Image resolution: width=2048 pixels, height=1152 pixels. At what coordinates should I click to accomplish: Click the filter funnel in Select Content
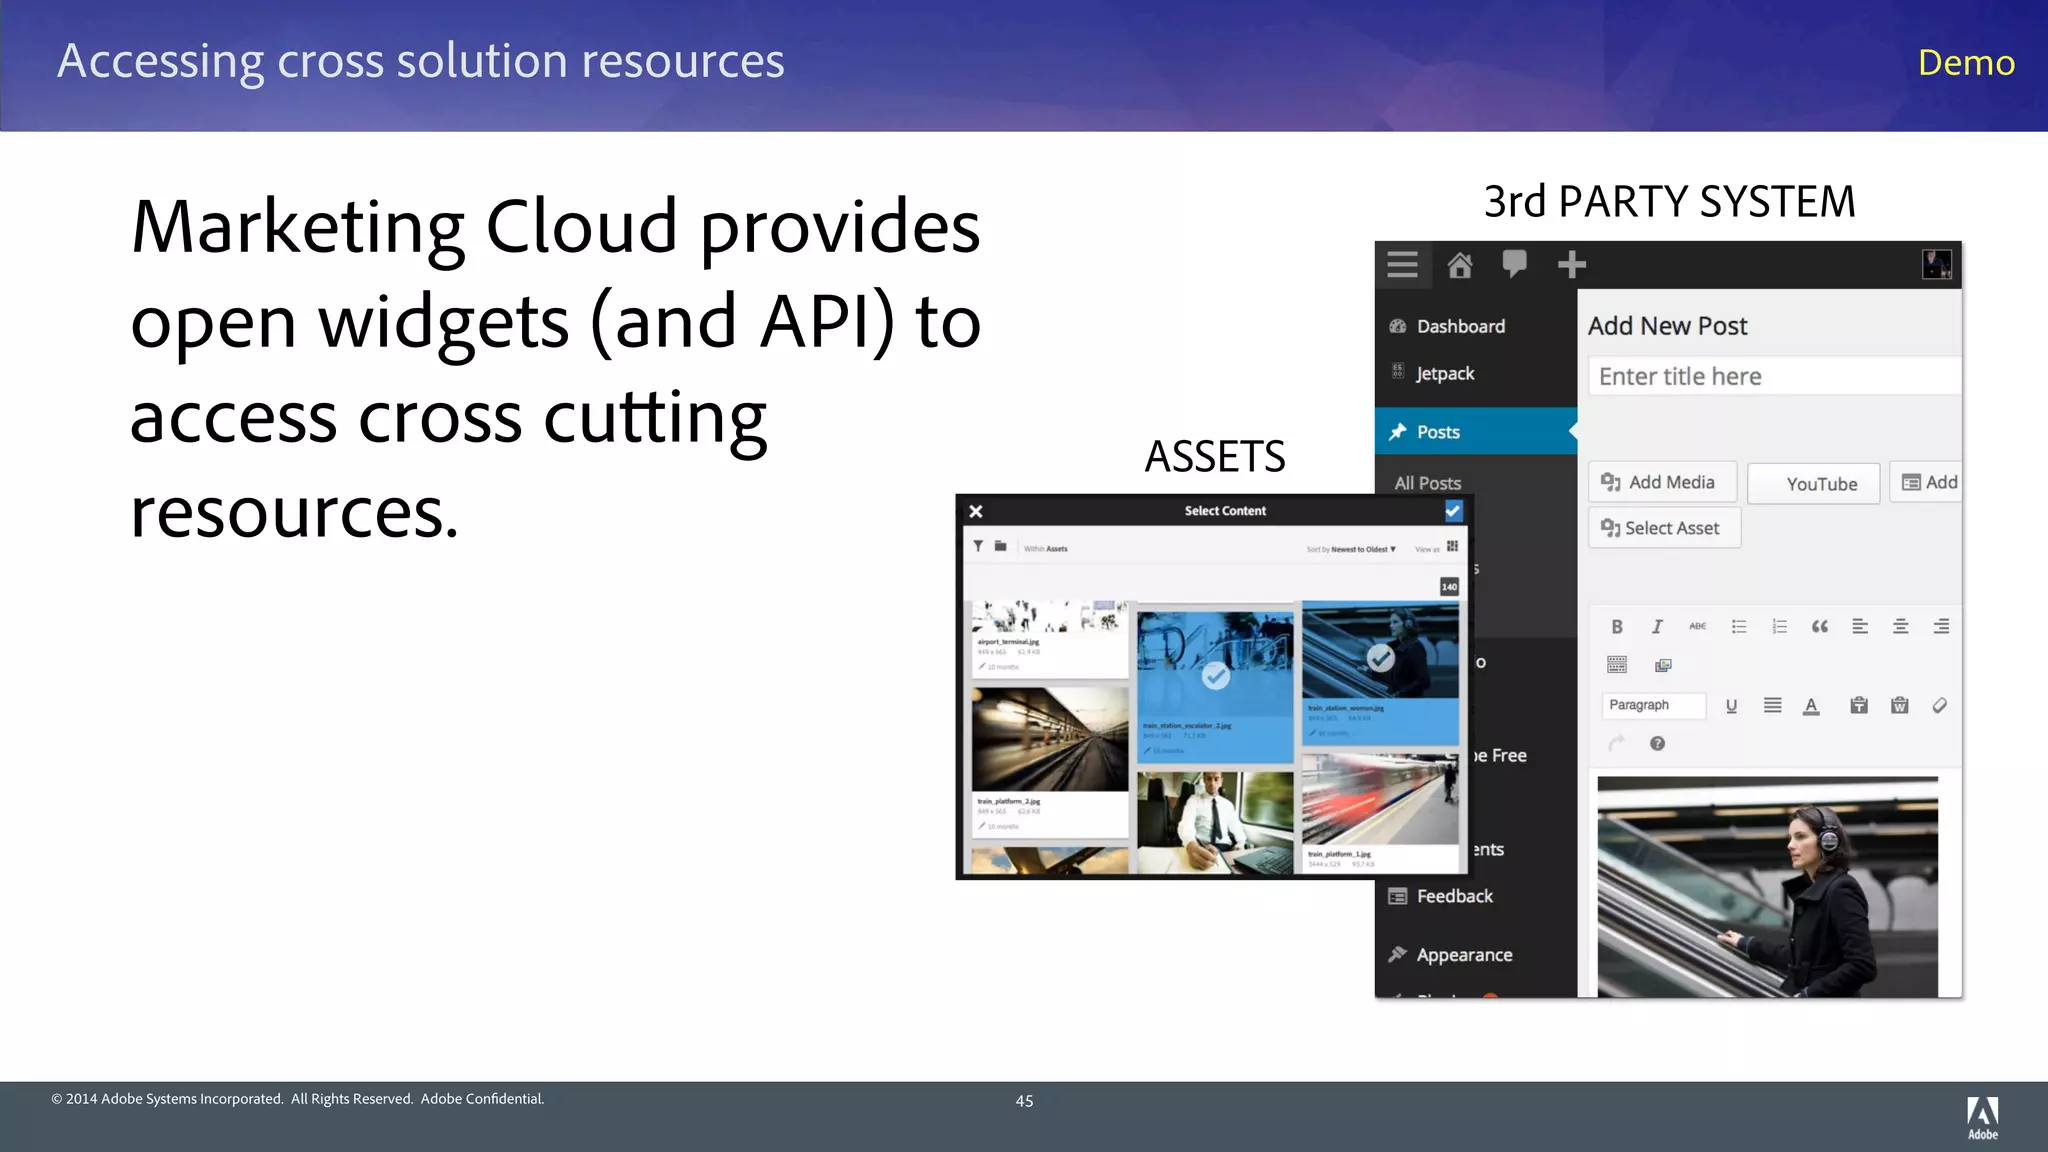pyautogui.click(x=978, y=547)
